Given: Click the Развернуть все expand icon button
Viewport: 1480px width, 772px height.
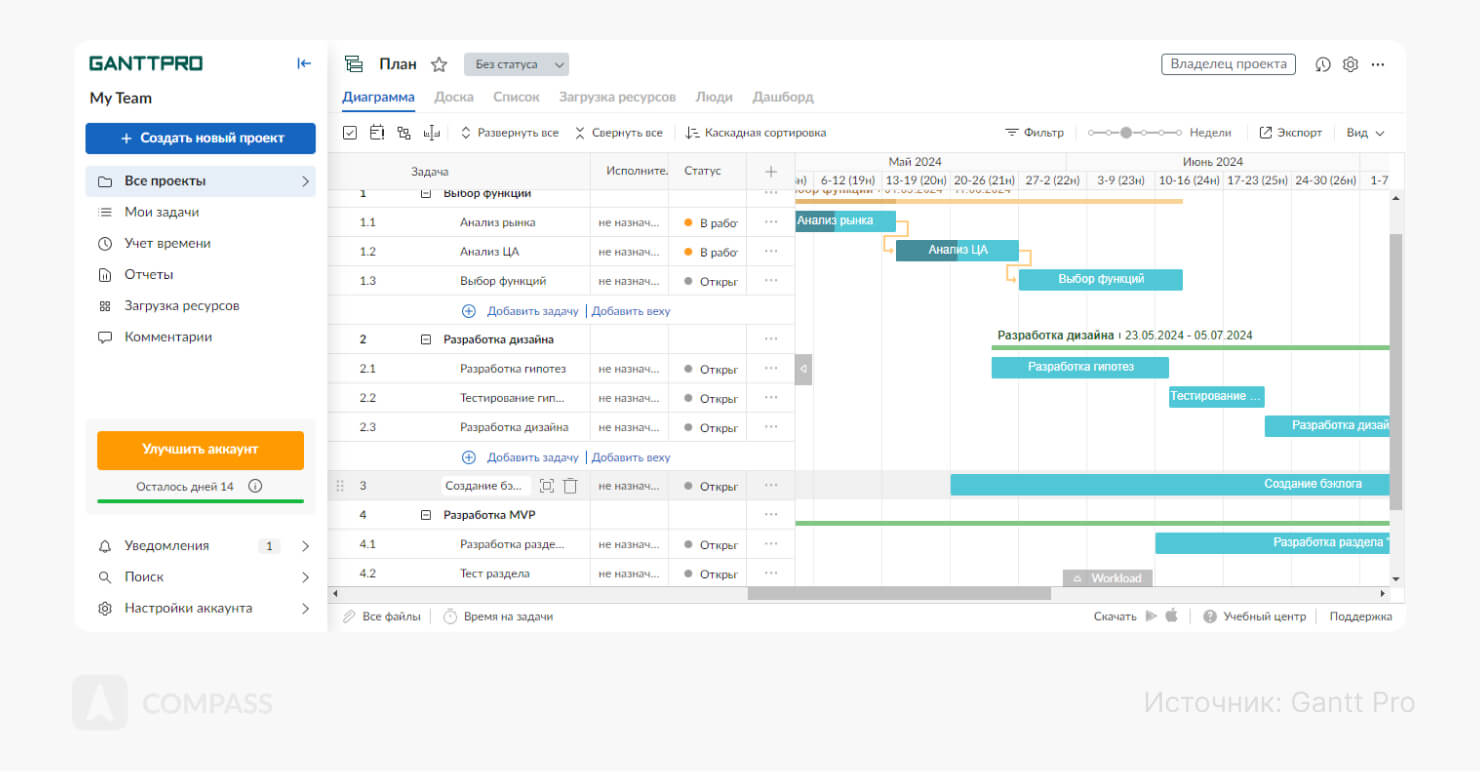Looking at the screenshot, I should [509, 133].
